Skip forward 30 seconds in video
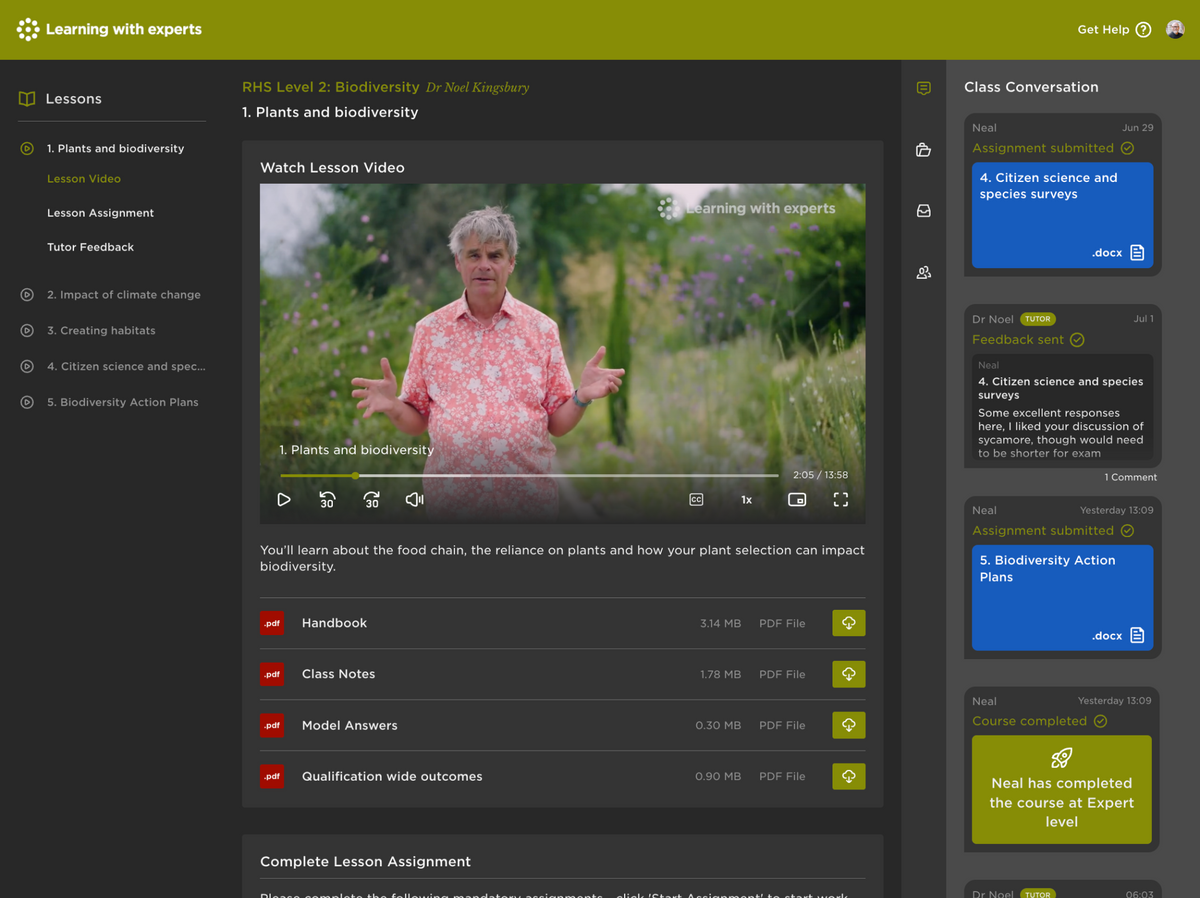 tap(371, 499)
